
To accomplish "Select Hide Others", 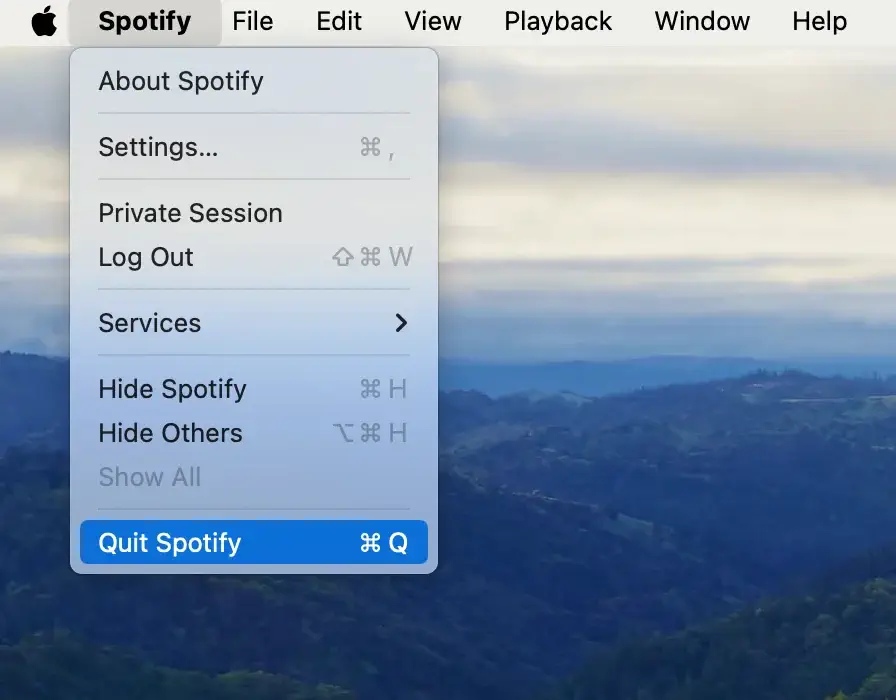I will (x=170, y=433).
